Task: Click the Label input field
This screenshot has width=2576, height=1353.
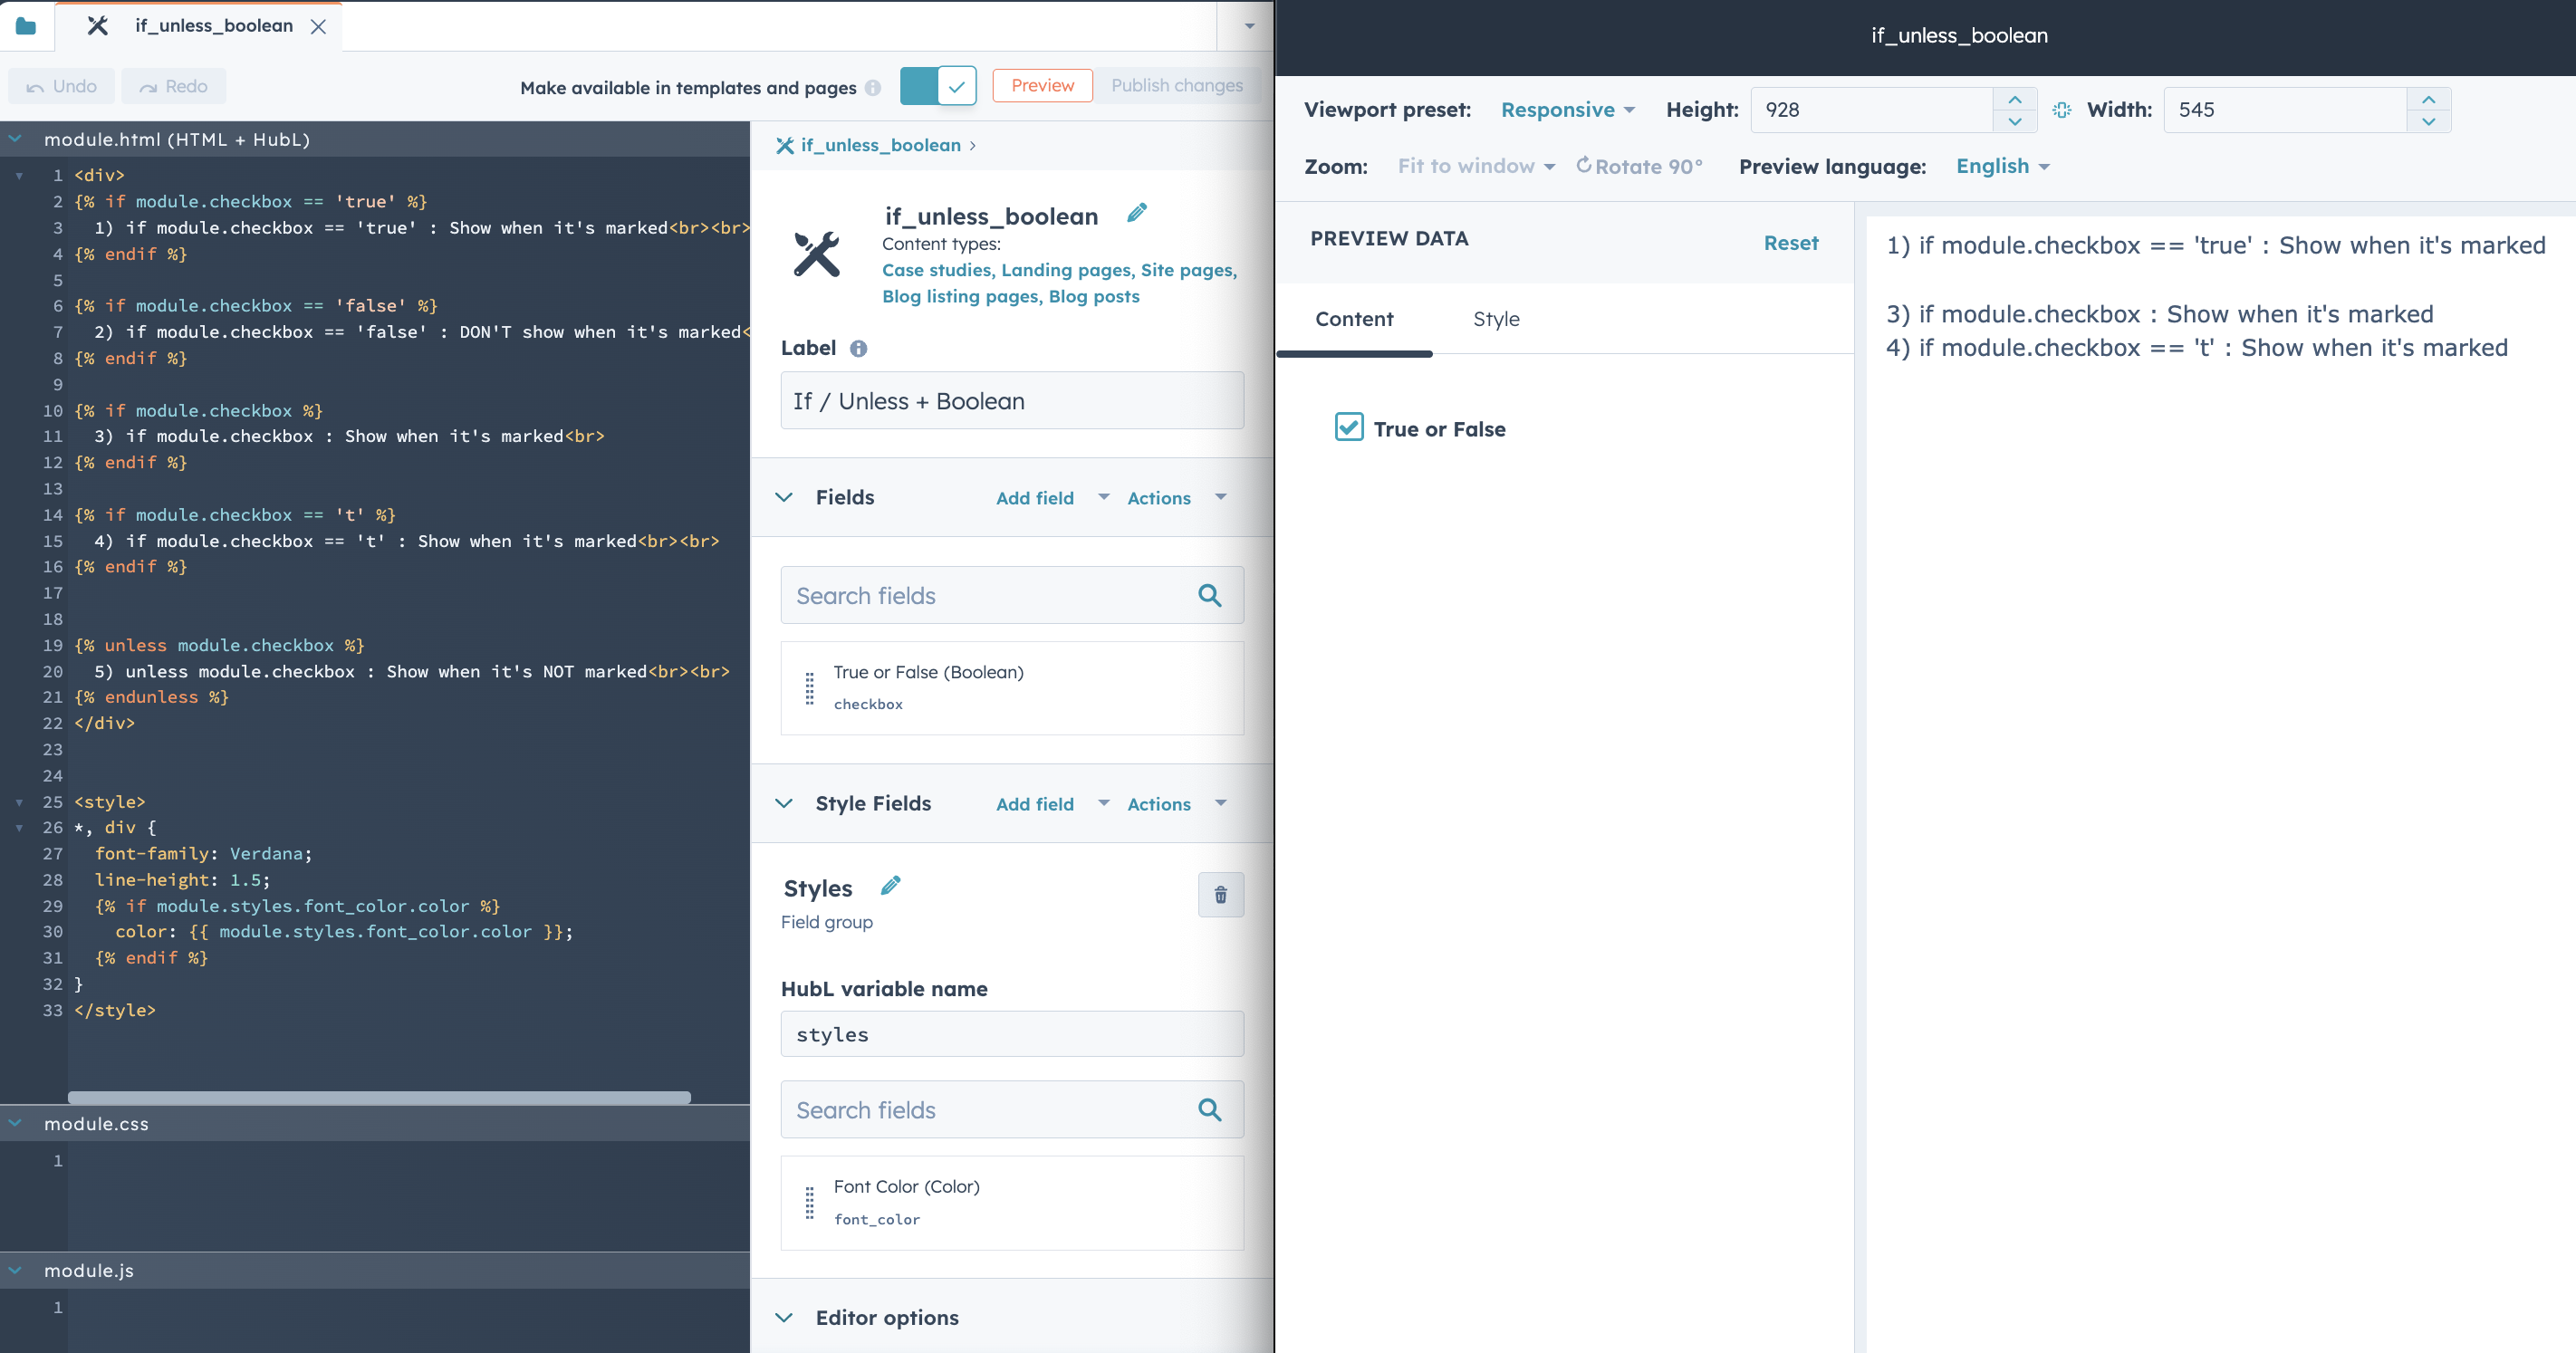Action: (1011, 401)
